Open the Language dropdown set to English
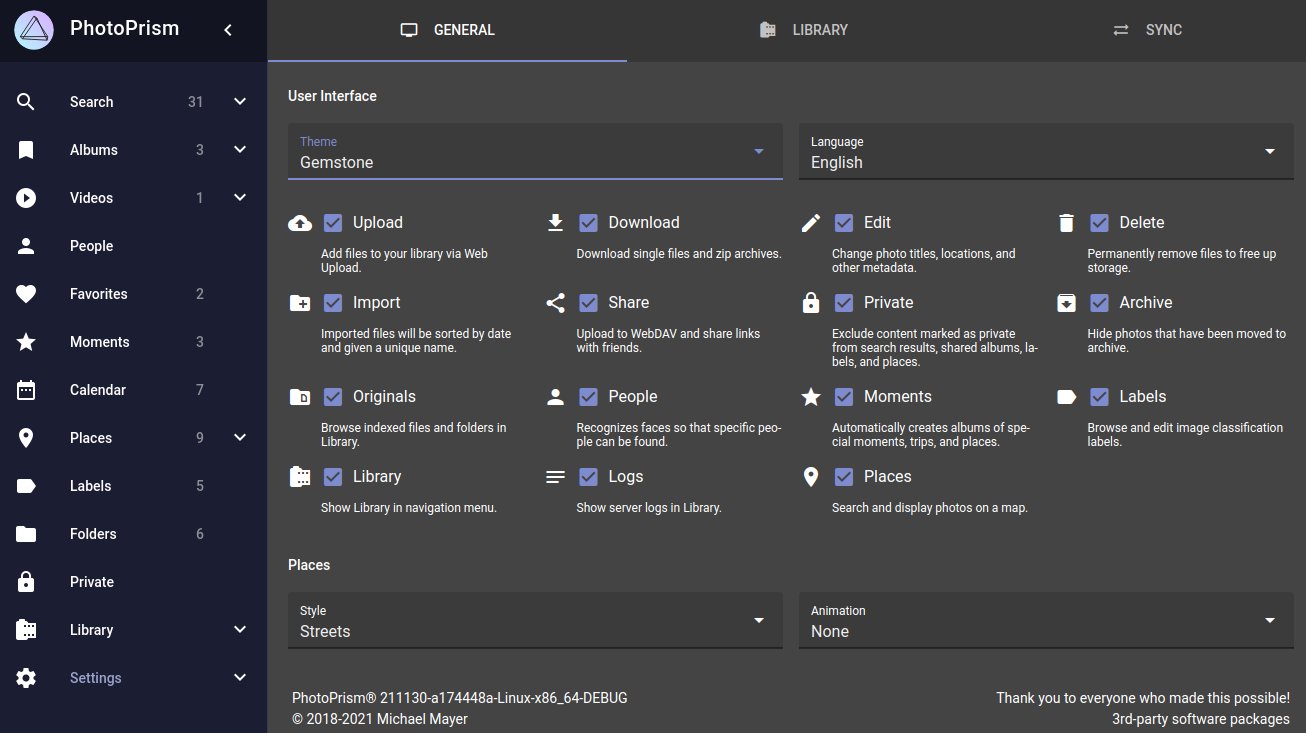This screenshot has height=733, width=1306. click(1046, 152)
